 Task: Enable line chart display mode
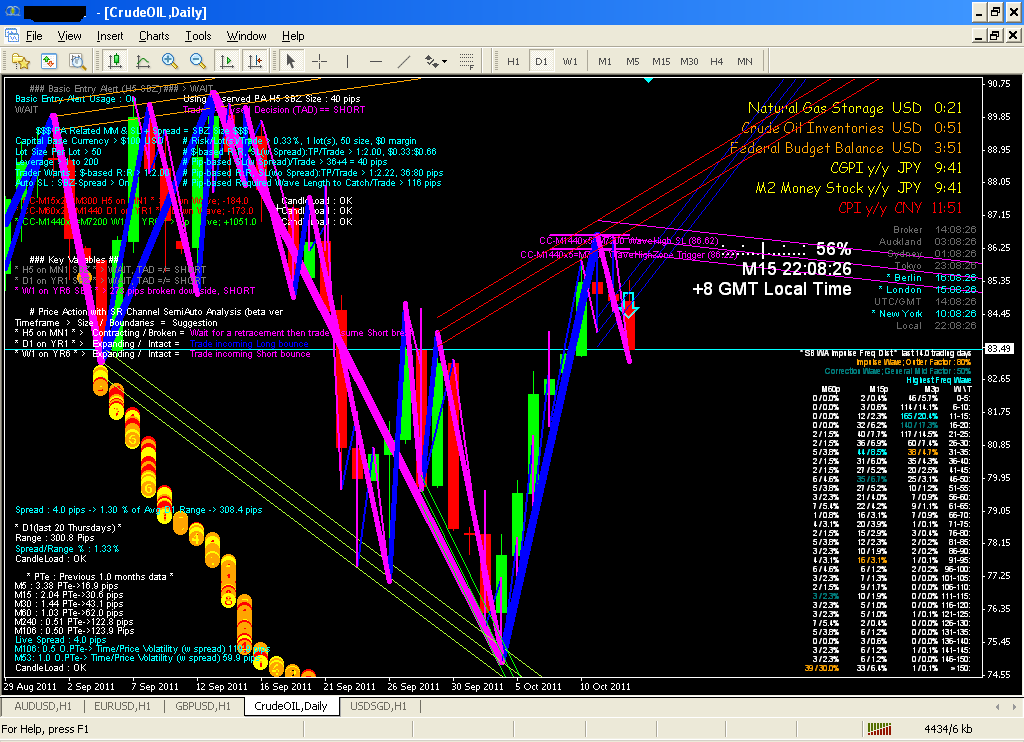click(x=145, y=61)
